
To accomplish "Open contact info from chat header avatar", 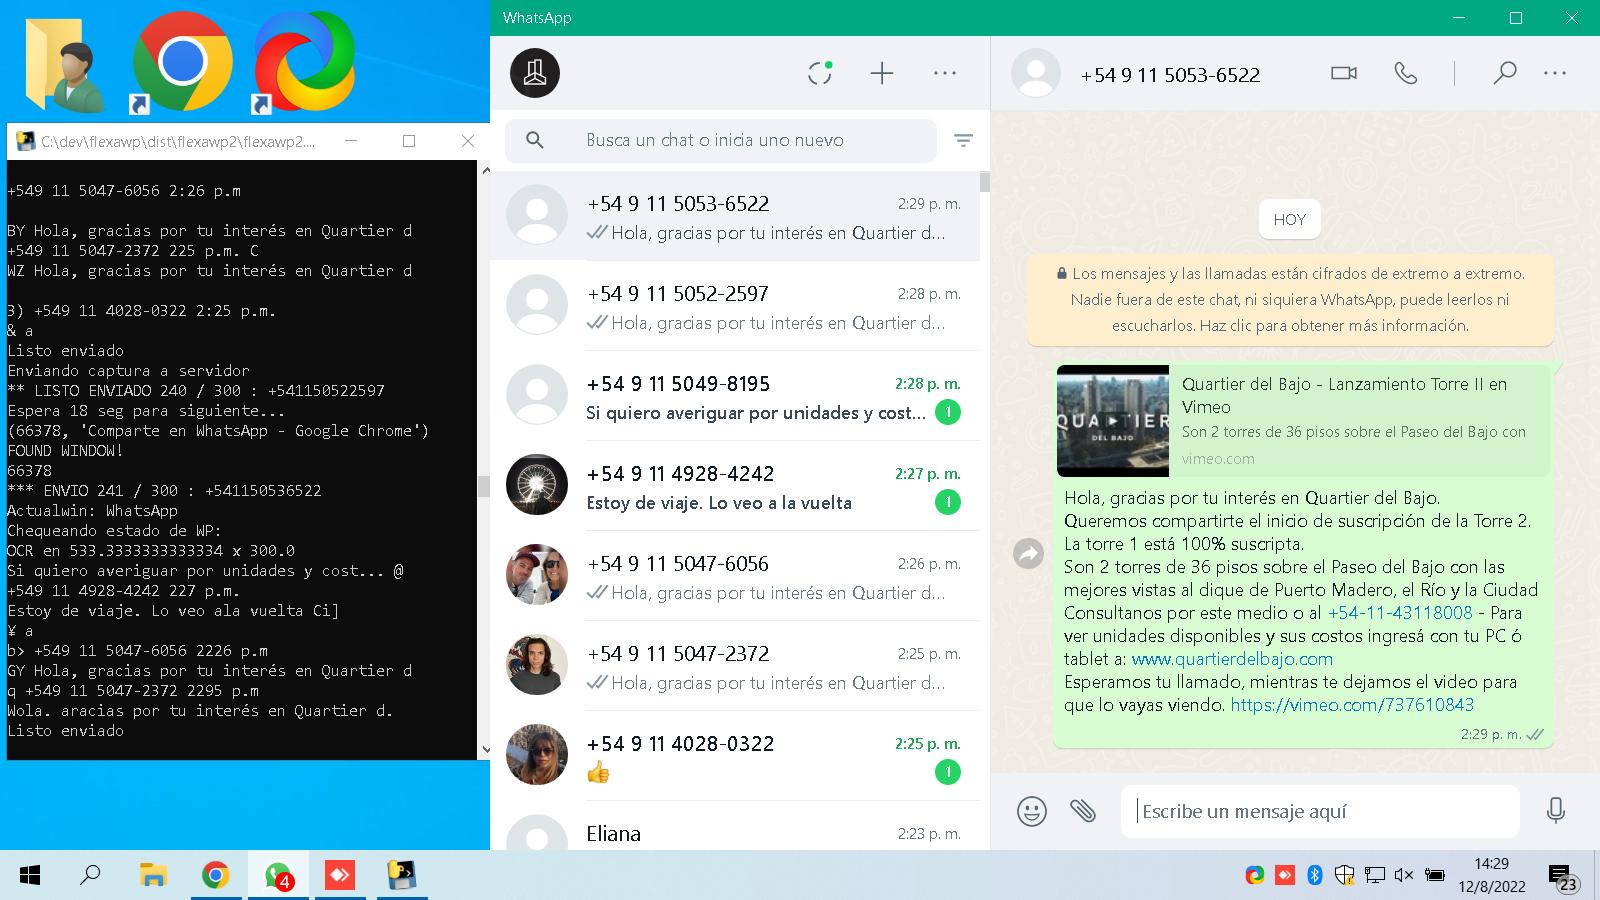I will click(x=1036, y=73).
